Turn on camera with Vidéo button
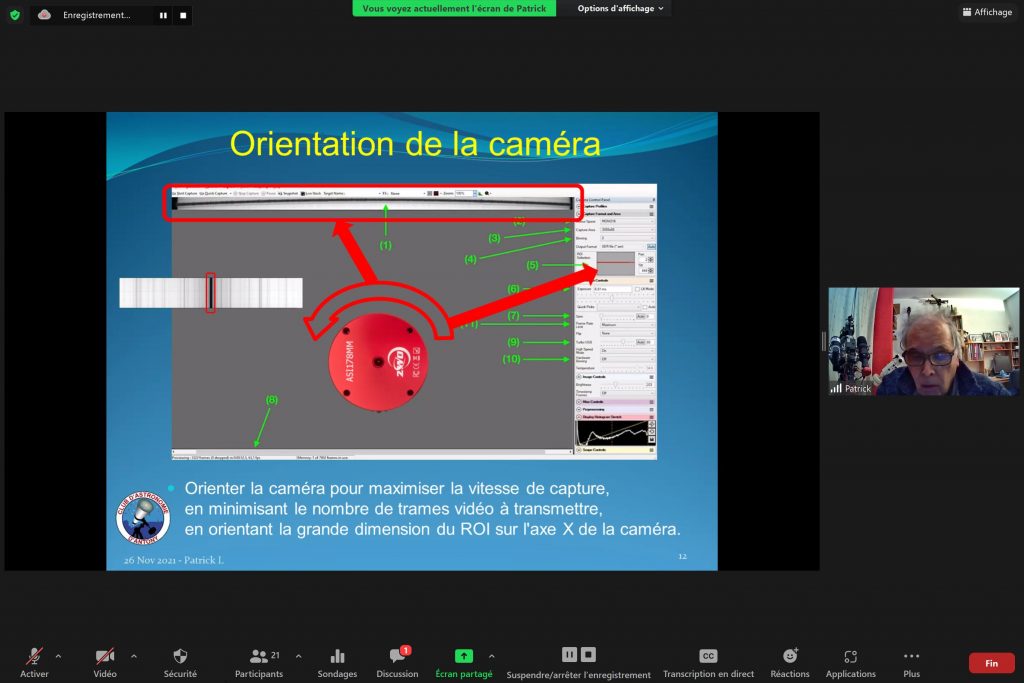The width and height of the screenshot is (1024, 683). [104, 662]
